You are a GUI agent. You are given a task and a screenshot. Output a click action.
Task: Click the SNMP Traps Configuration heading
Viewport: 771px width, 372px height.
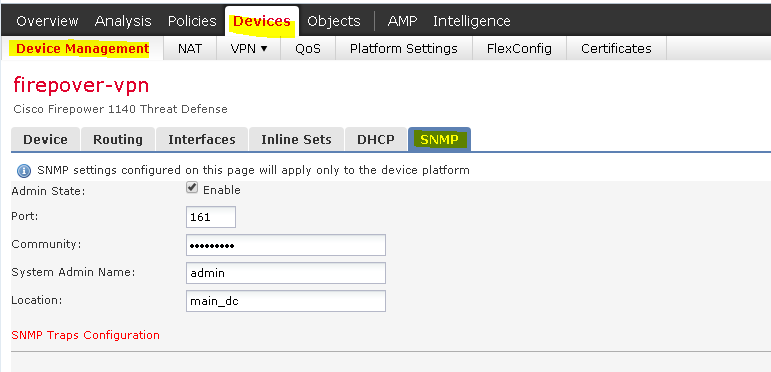point(86,335)
